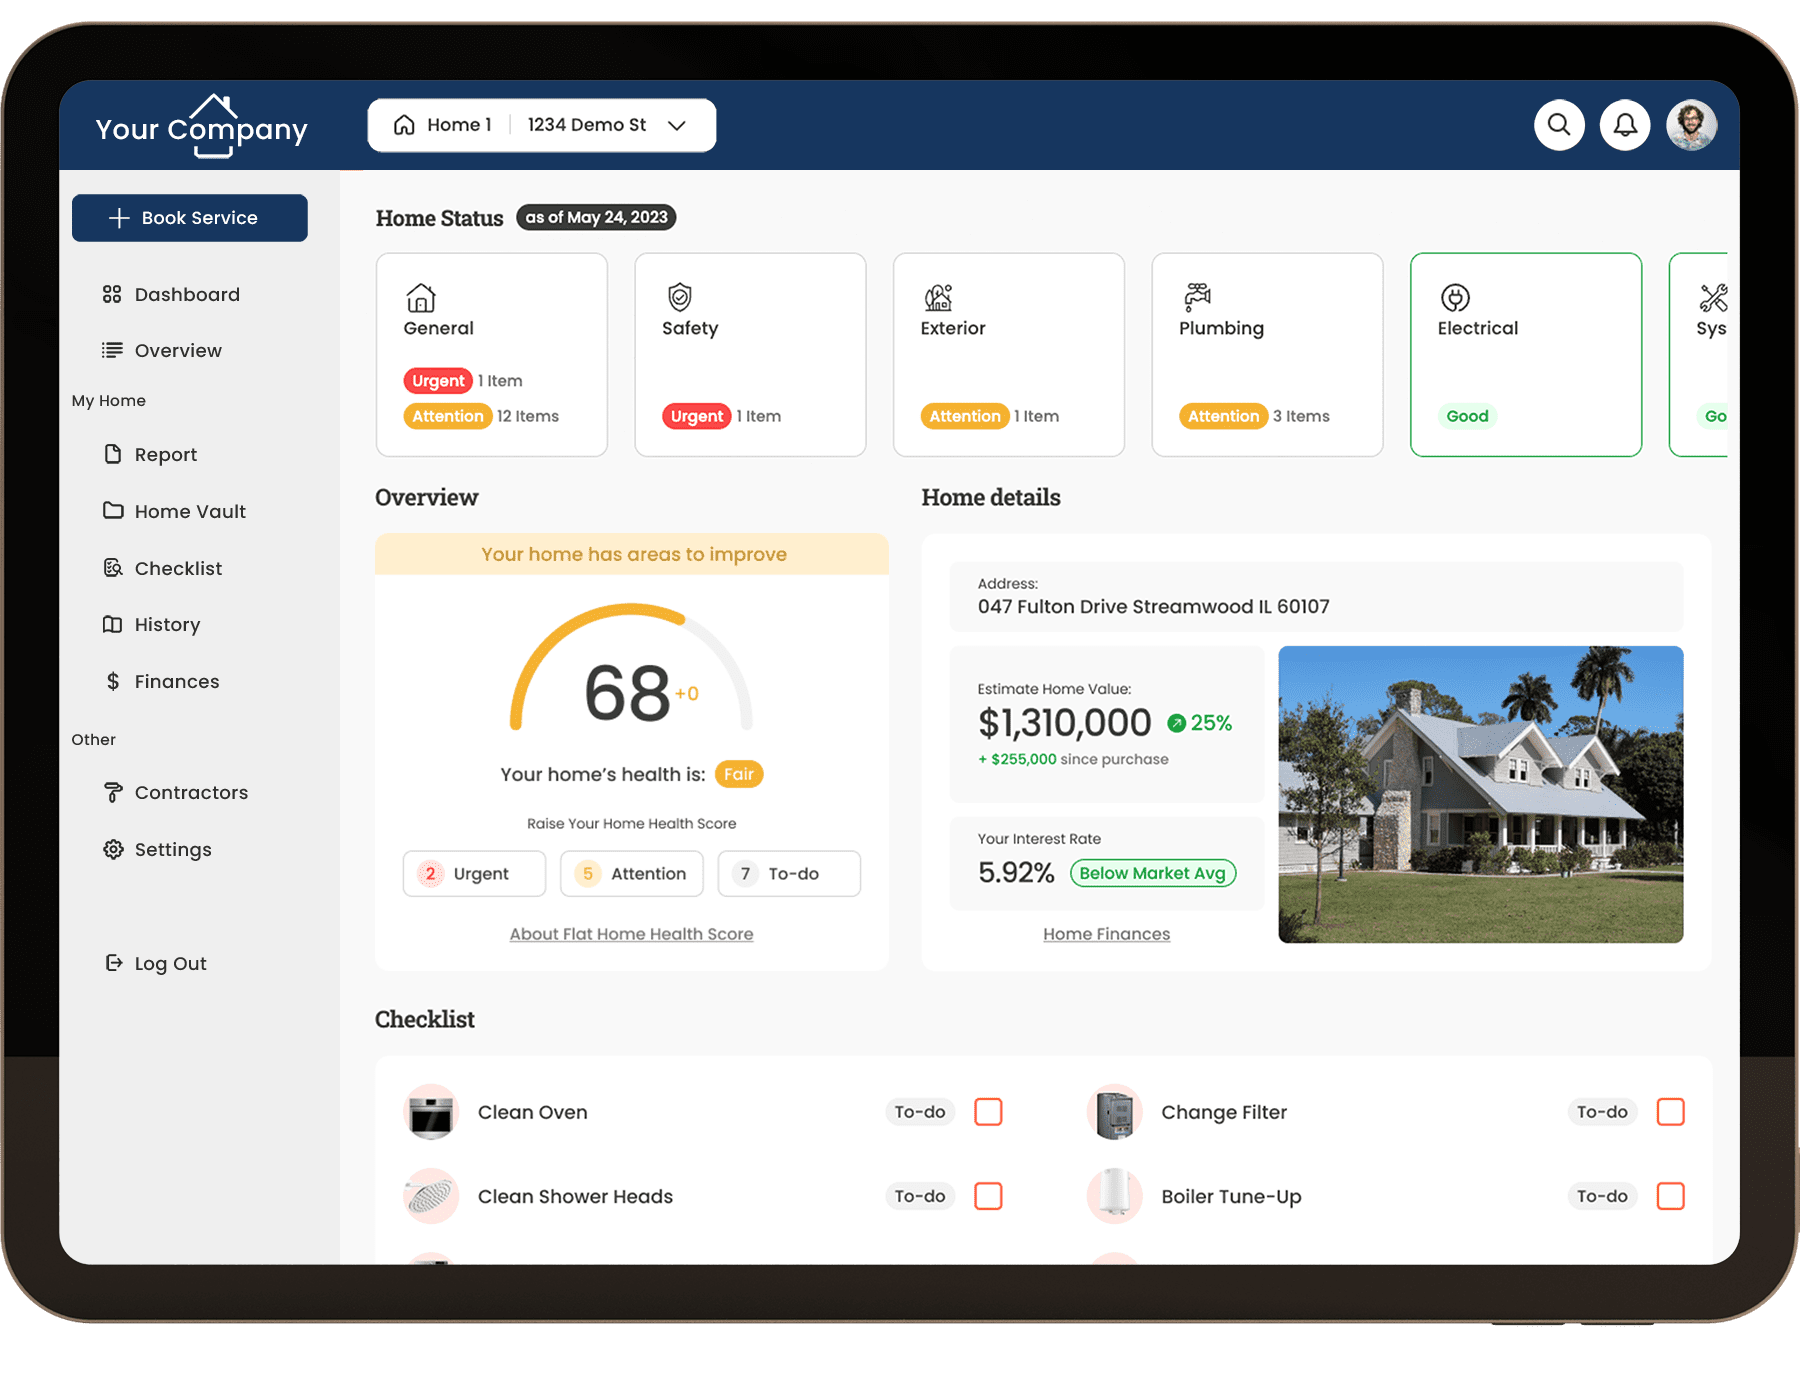Click the Electrical plug icon
The image size is (1800, 1391).
[1455, 297]
